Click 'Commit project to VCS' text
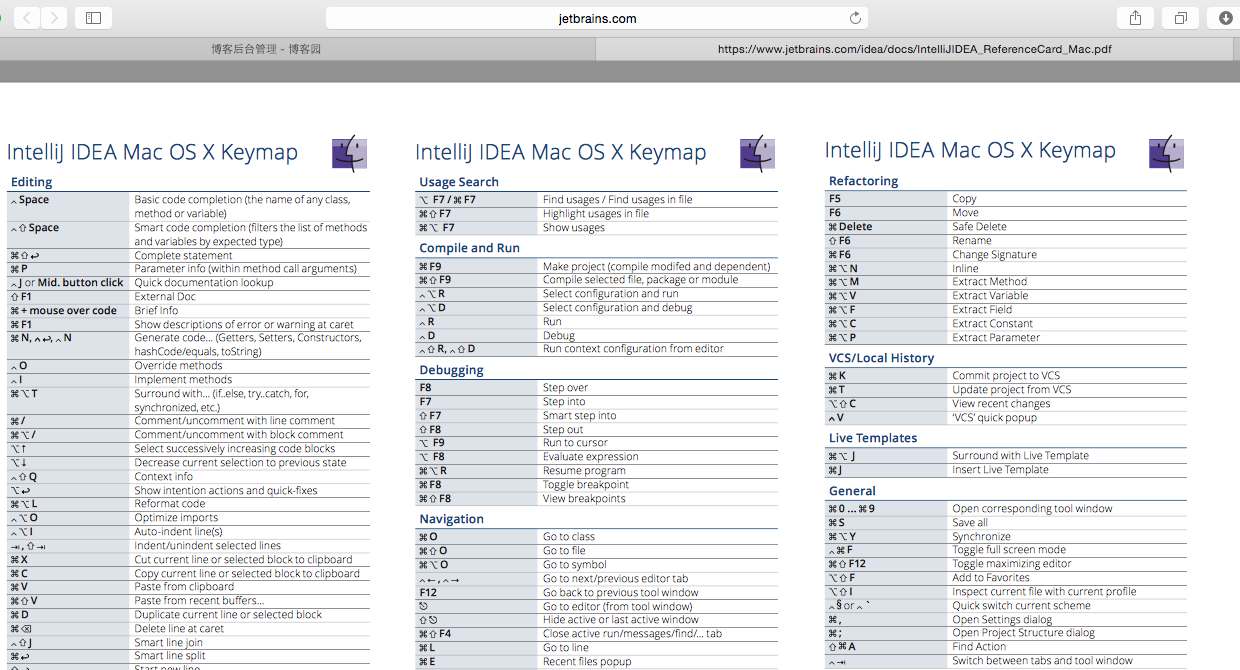This screenshot has height=670, width=1240. coord(1006,376)
